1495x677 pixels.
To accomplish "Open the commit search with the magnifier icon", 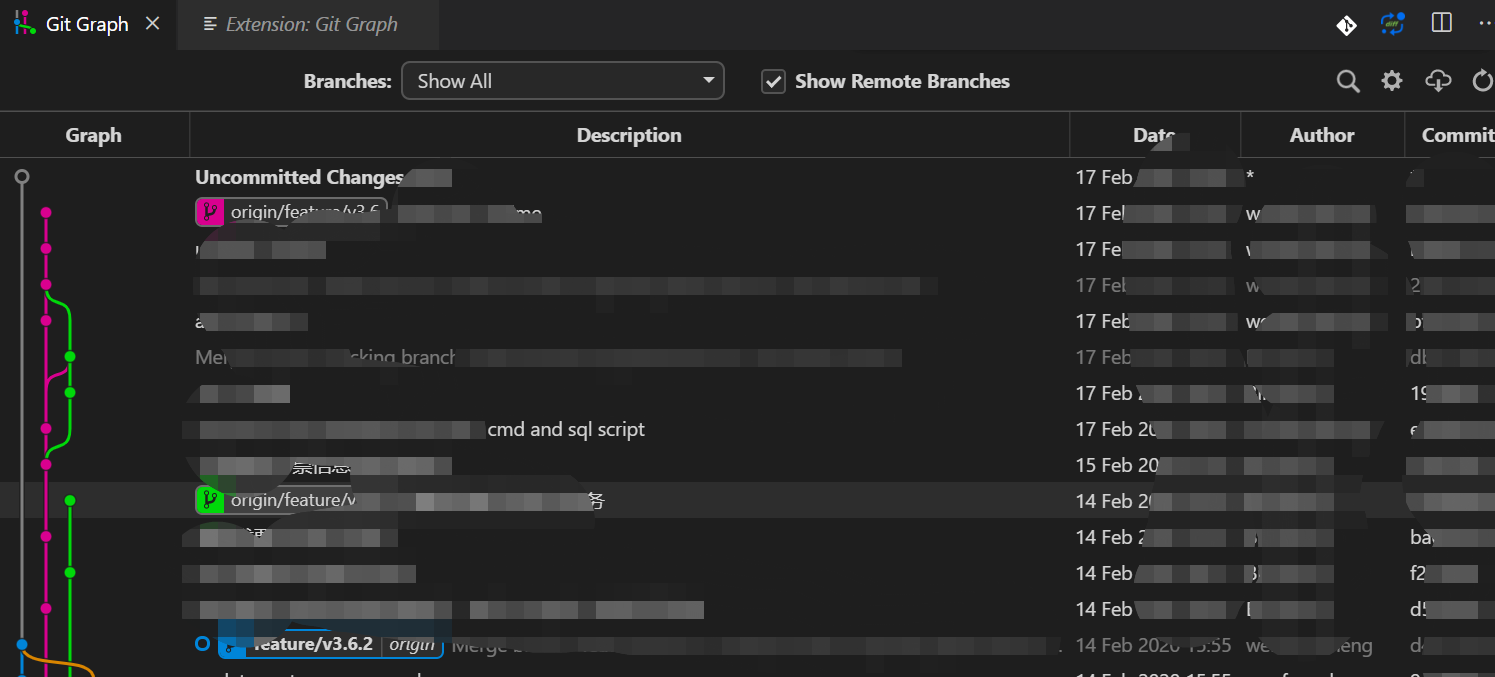I will [1347, 81].
